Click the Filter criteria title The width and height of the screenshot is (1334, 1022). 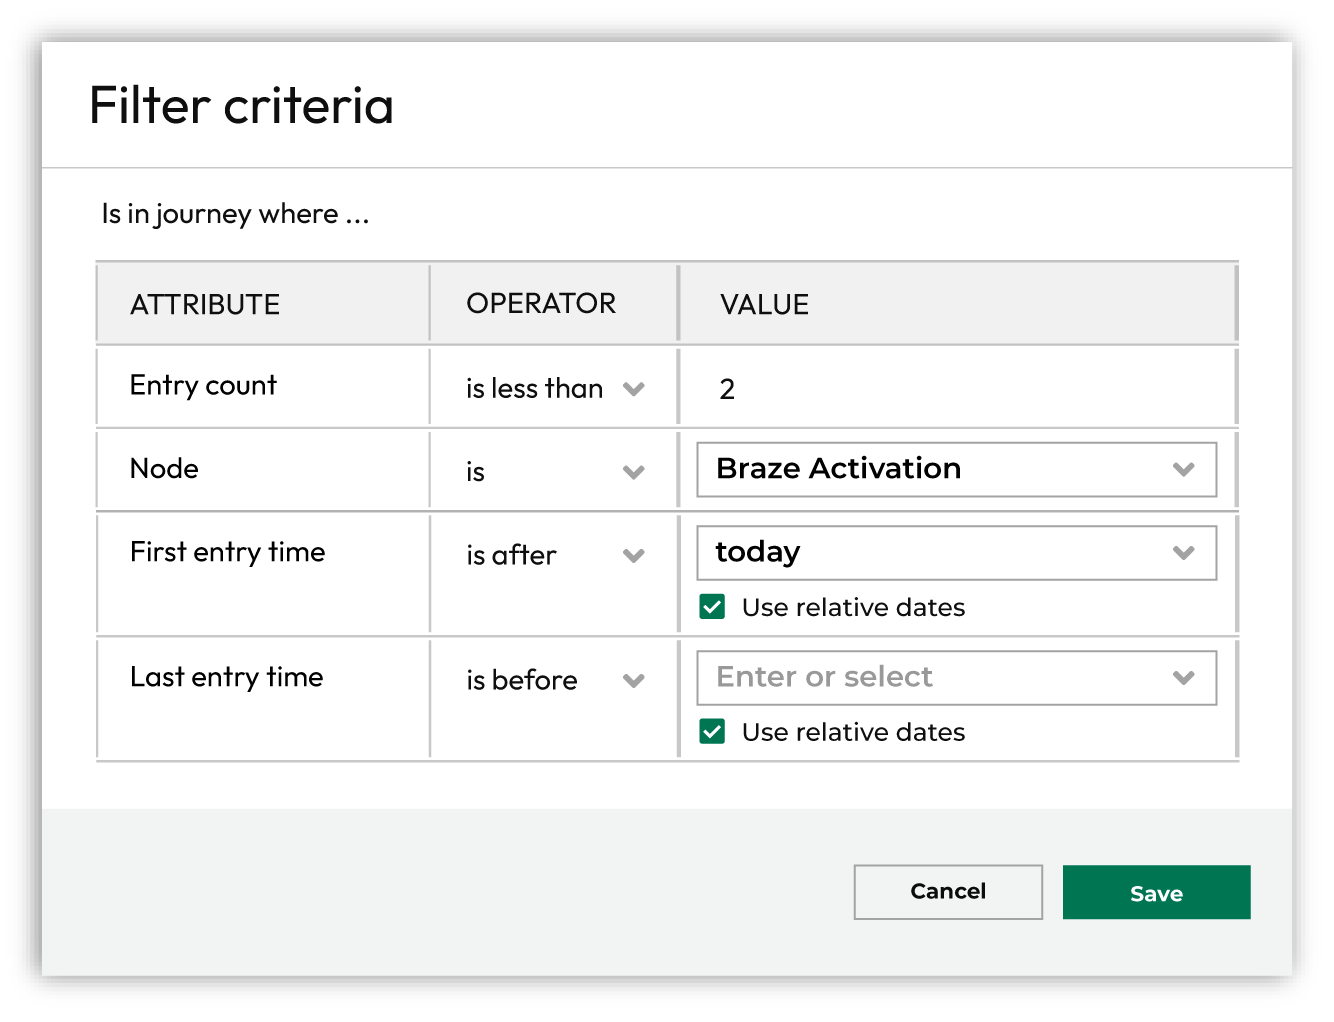pos(242,105)
